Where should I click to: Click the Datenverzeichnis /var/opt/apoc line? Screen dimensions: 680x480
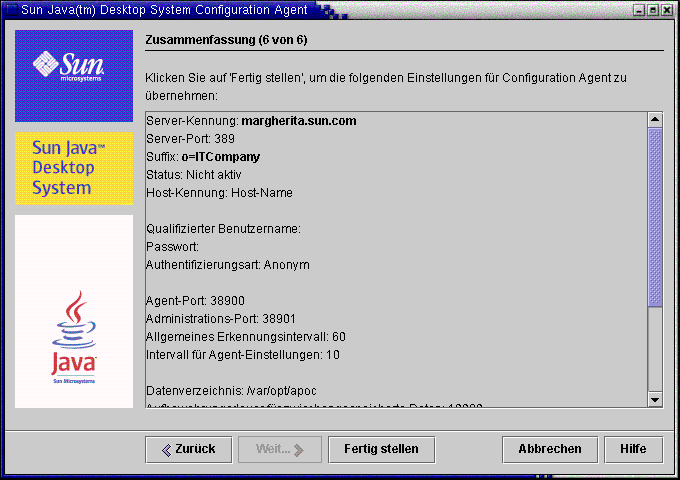click(x=231, y=391)
